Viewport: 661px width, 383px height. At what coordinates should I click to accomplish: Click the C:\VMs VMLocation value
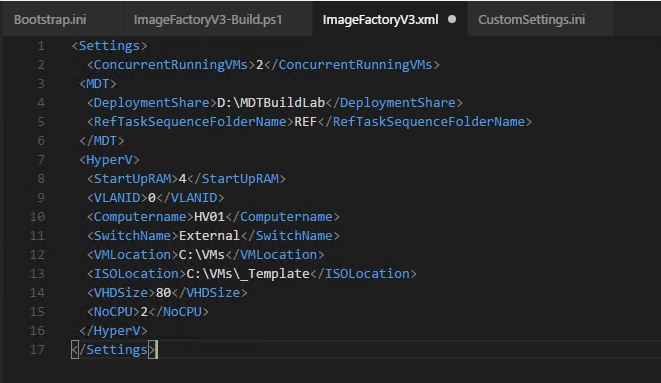coord(202,254)
